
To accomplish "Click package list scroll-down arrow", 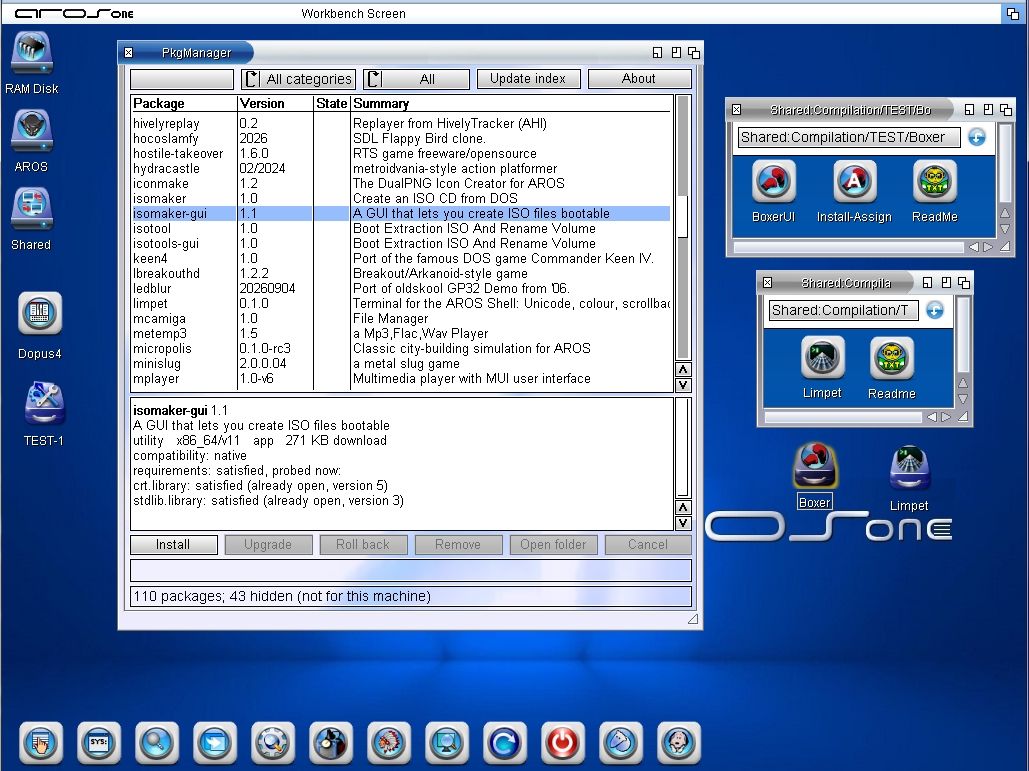I will (683, 385).
